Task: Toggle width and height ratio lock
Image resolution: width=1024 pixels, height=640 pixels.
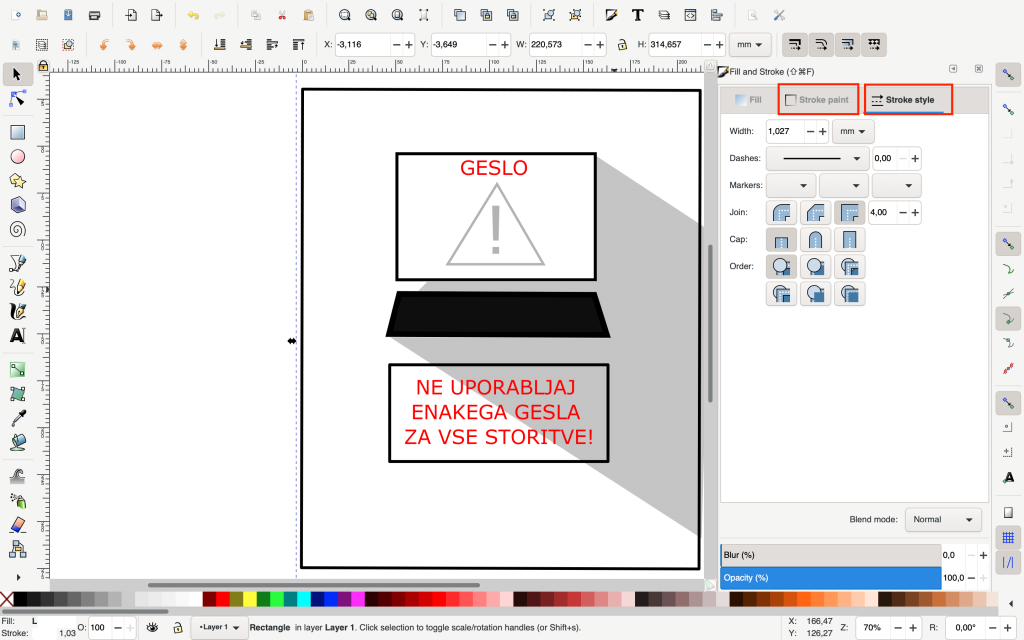Action: click(622, 44)
